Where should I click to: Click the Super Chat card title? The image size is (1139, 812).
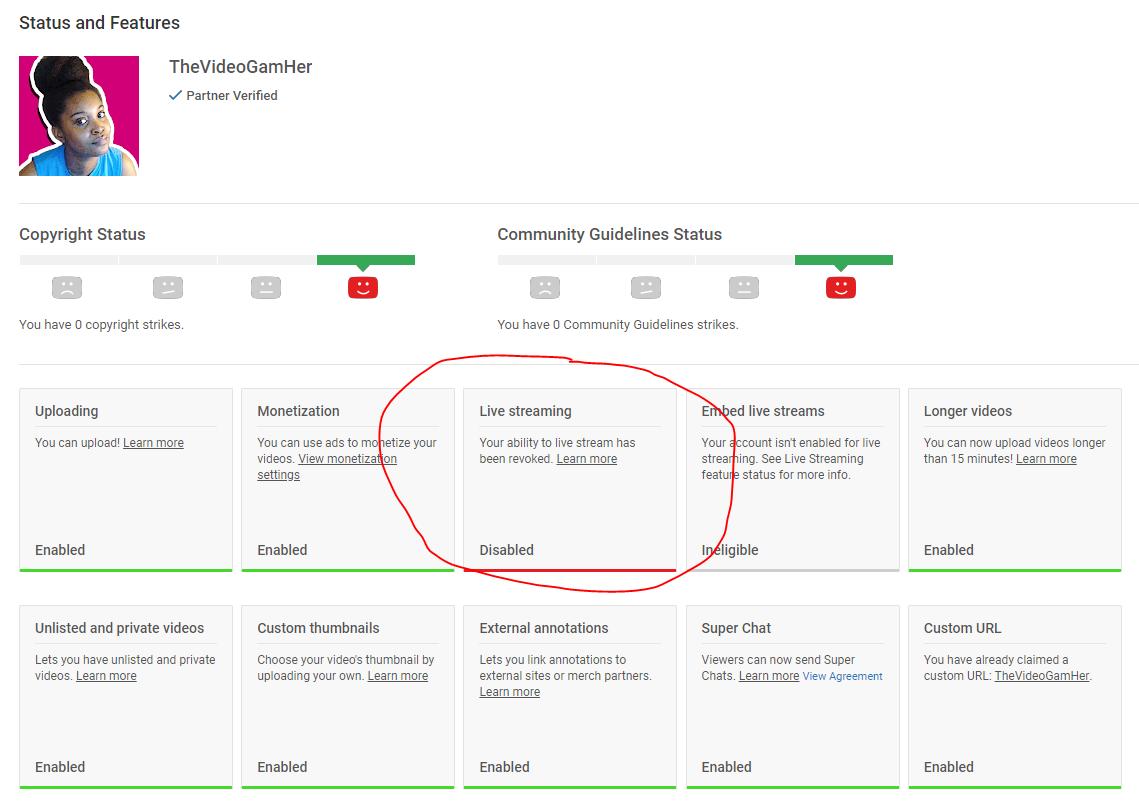click(736, 628)
